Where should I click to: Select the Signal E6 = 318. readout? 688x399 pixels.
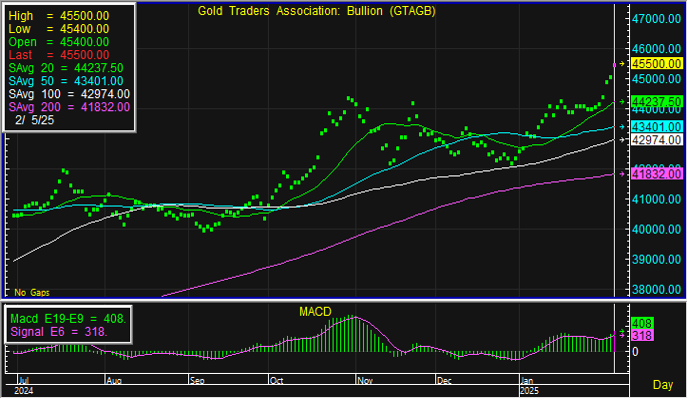tap(59, 332)
